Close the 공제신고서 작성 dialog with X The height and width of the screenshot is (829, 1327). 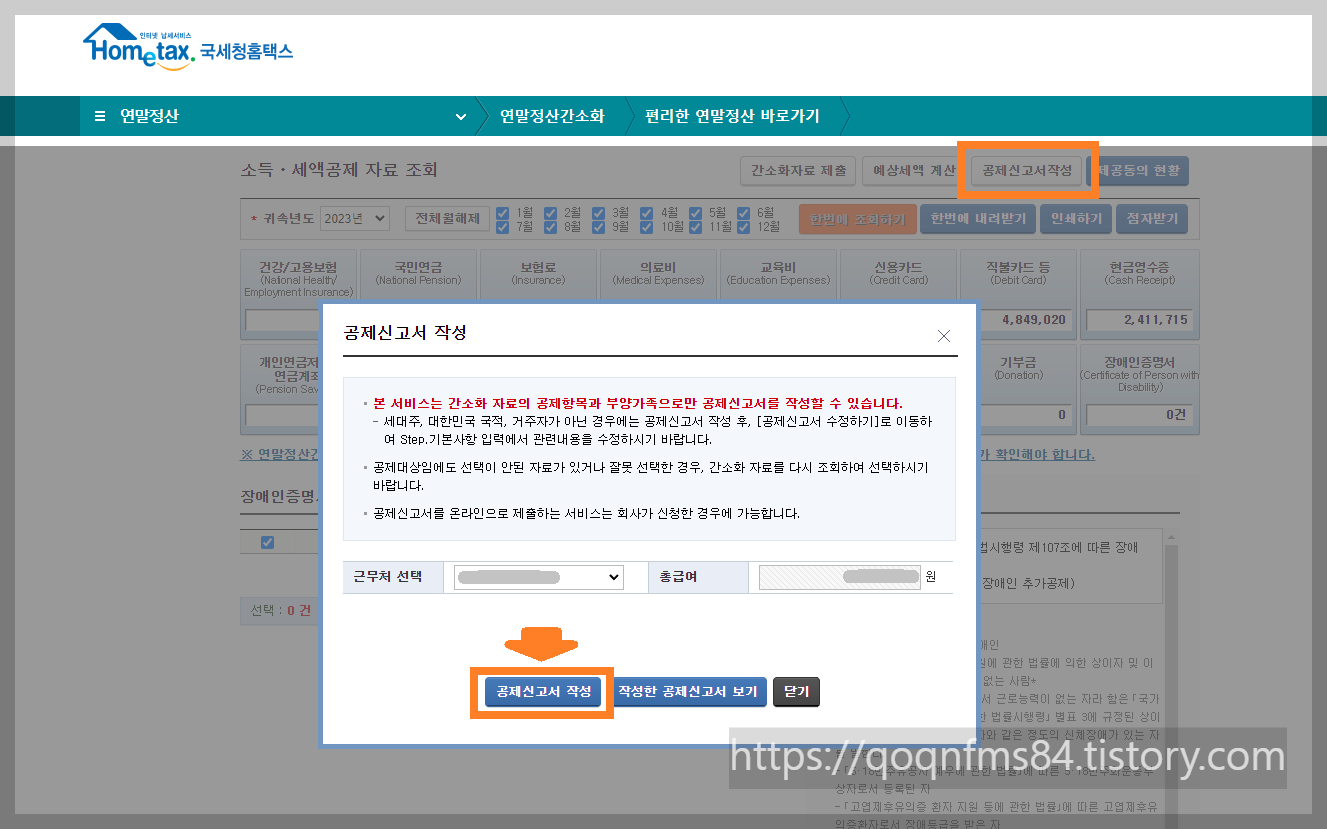pyautogui.click(x=943, y=336)
